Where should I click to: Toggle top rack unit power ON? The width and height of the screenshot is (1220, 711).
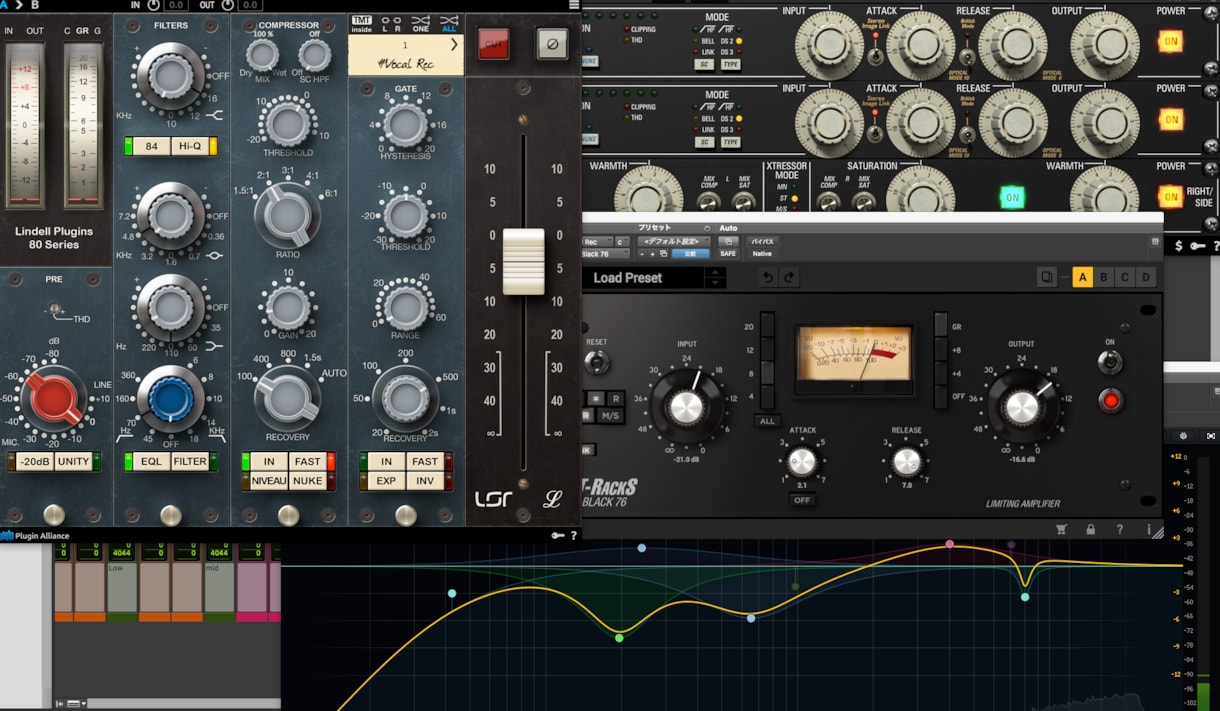tap(1170, 42)
